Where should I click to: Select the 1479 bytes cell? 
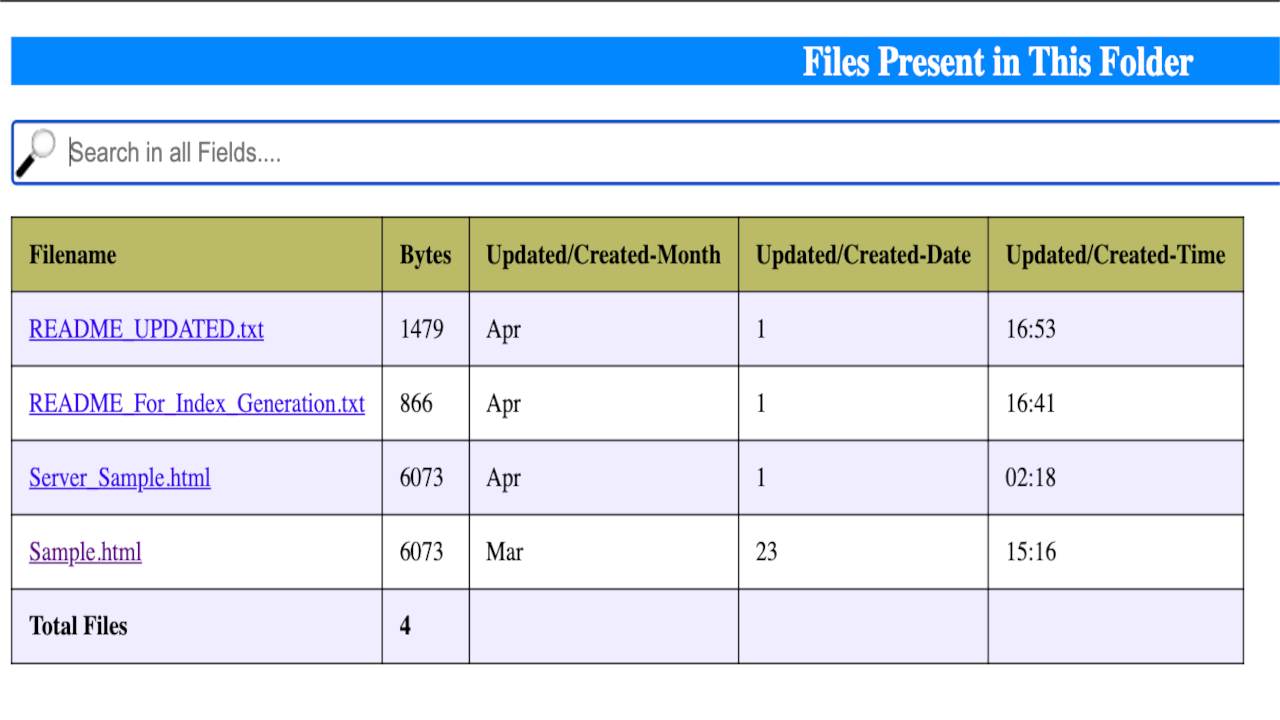(x=426, y=329)
